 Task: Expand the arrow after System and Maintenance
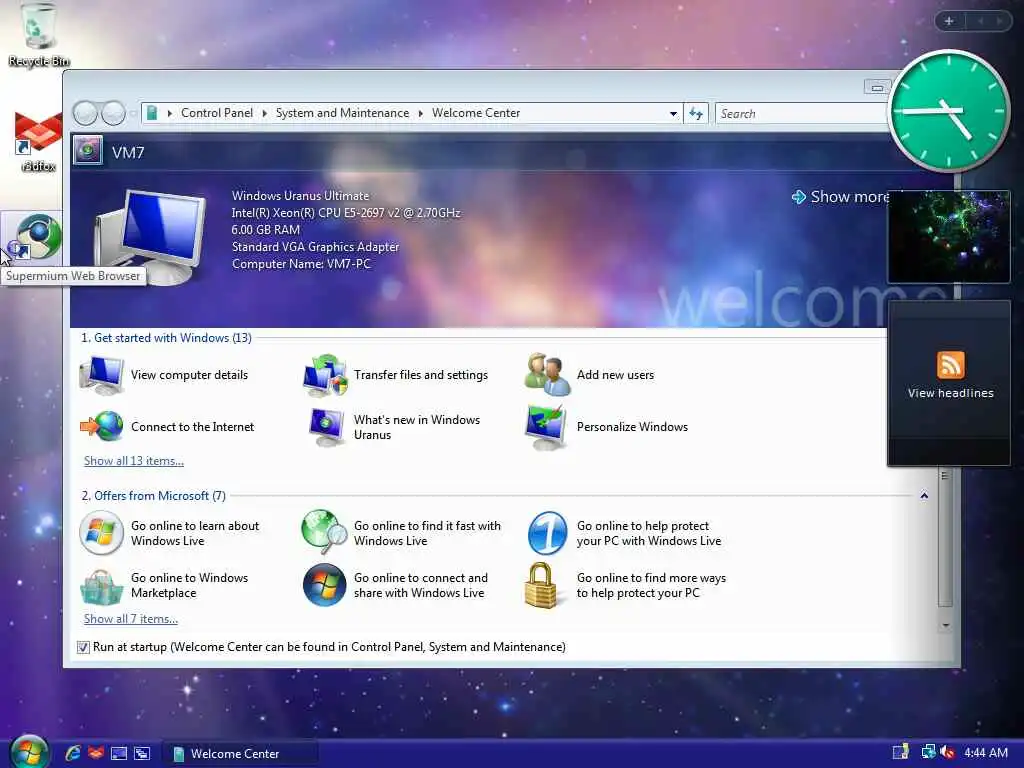pyautogui.click(x=421, y=114)
